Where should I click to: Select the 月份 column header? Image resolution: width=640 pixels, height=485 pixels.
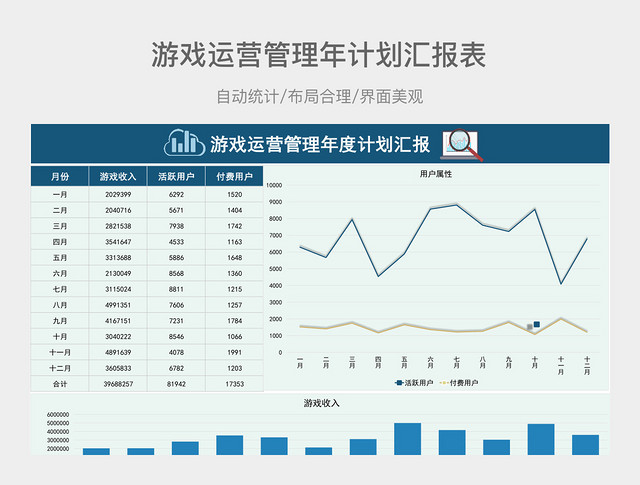pos(60,176)
